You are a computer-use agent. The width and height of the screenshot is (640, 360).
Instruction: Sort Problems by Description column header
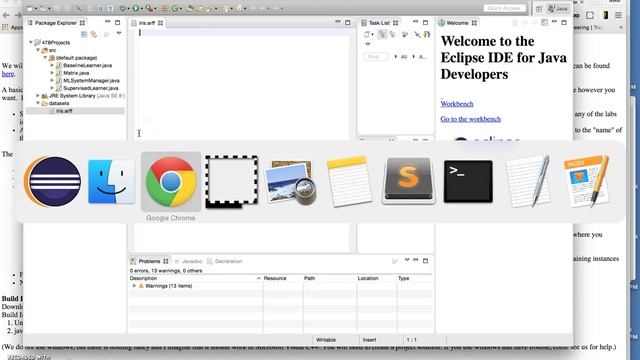coord(195,278)
